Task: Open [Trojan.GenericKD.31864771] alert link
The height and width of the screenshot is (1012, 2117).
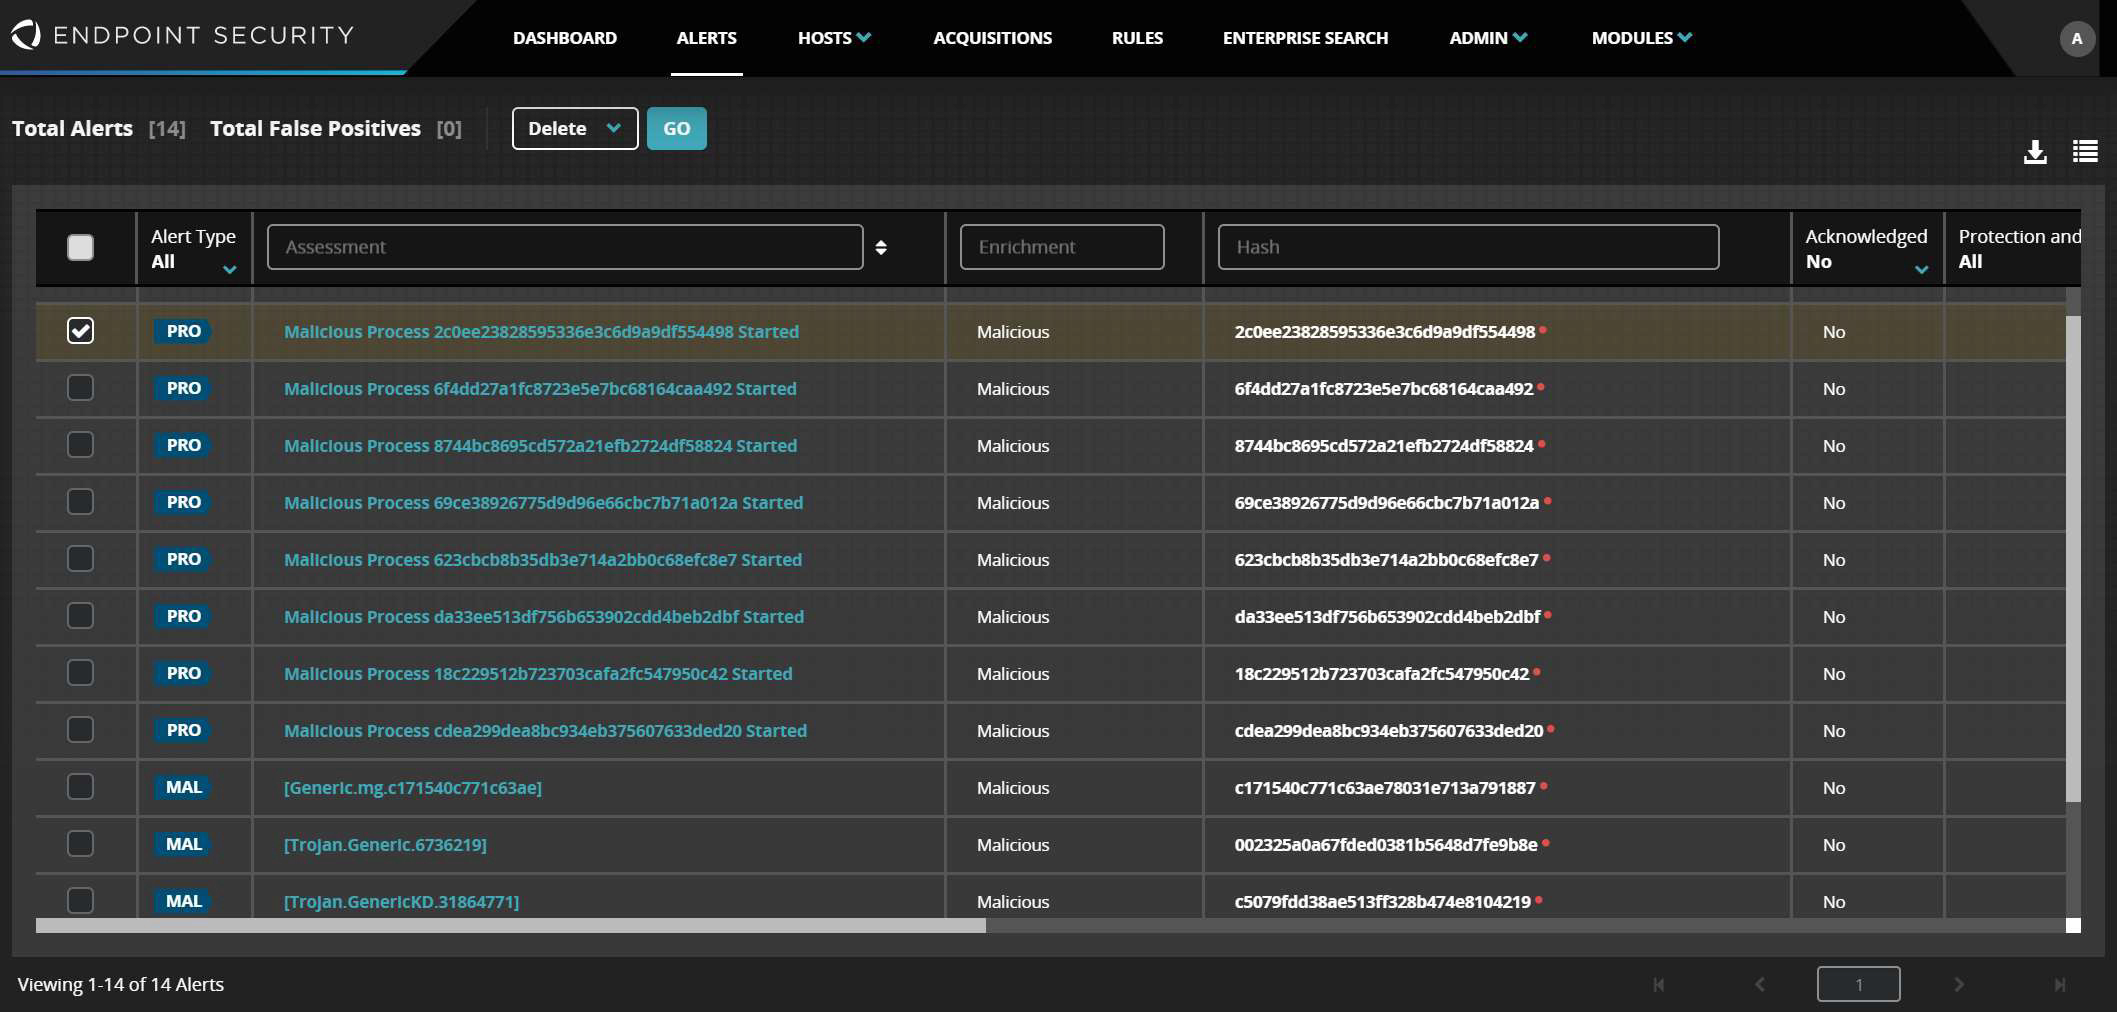Action: [401, 902]
